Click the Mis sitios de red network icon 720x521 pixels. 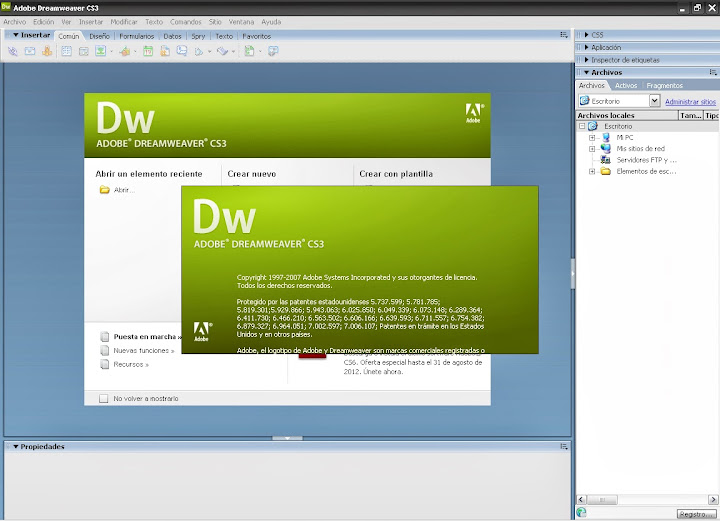tap(606, 148)
